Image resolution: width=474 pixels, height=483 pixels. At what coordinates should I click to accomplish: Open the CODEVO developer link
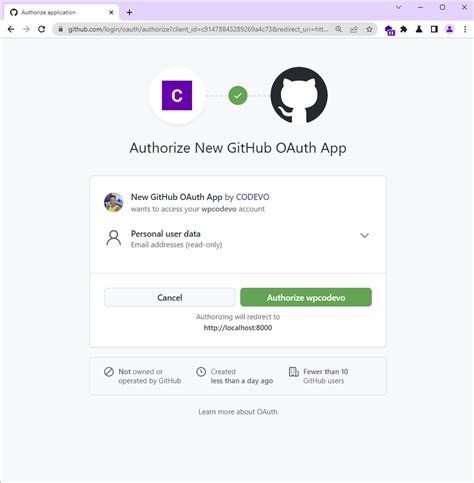click(252, 197)
